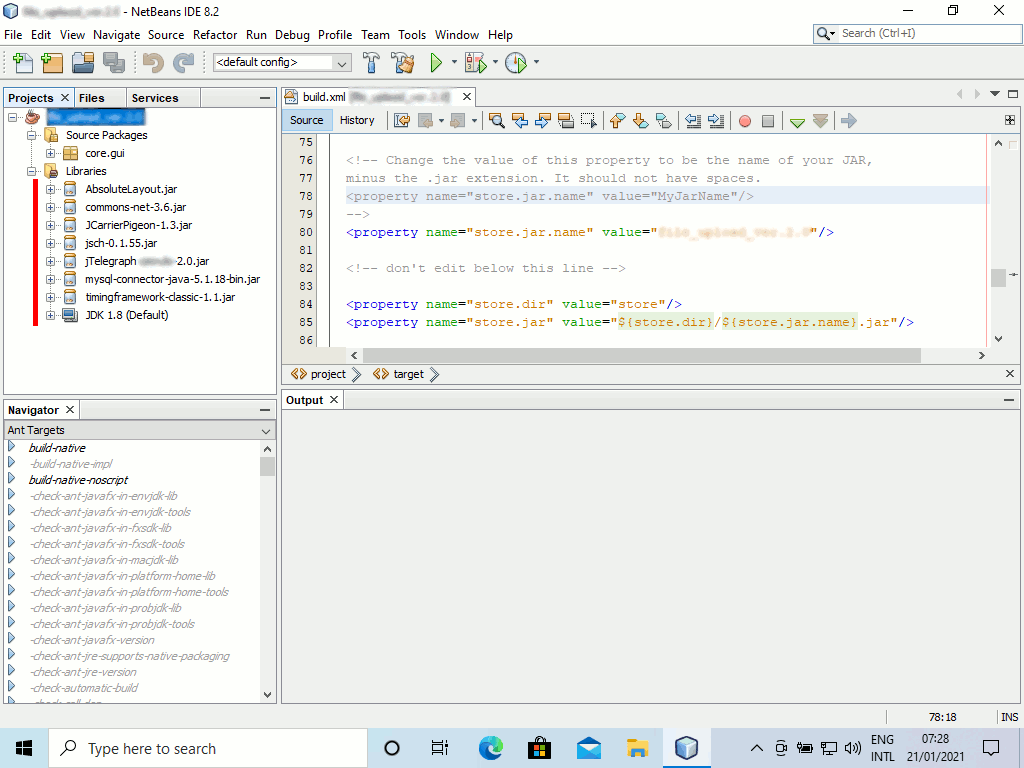Click the Find Selection magnifier icon
Screen dimensions: 1024x768
point(497,121)
